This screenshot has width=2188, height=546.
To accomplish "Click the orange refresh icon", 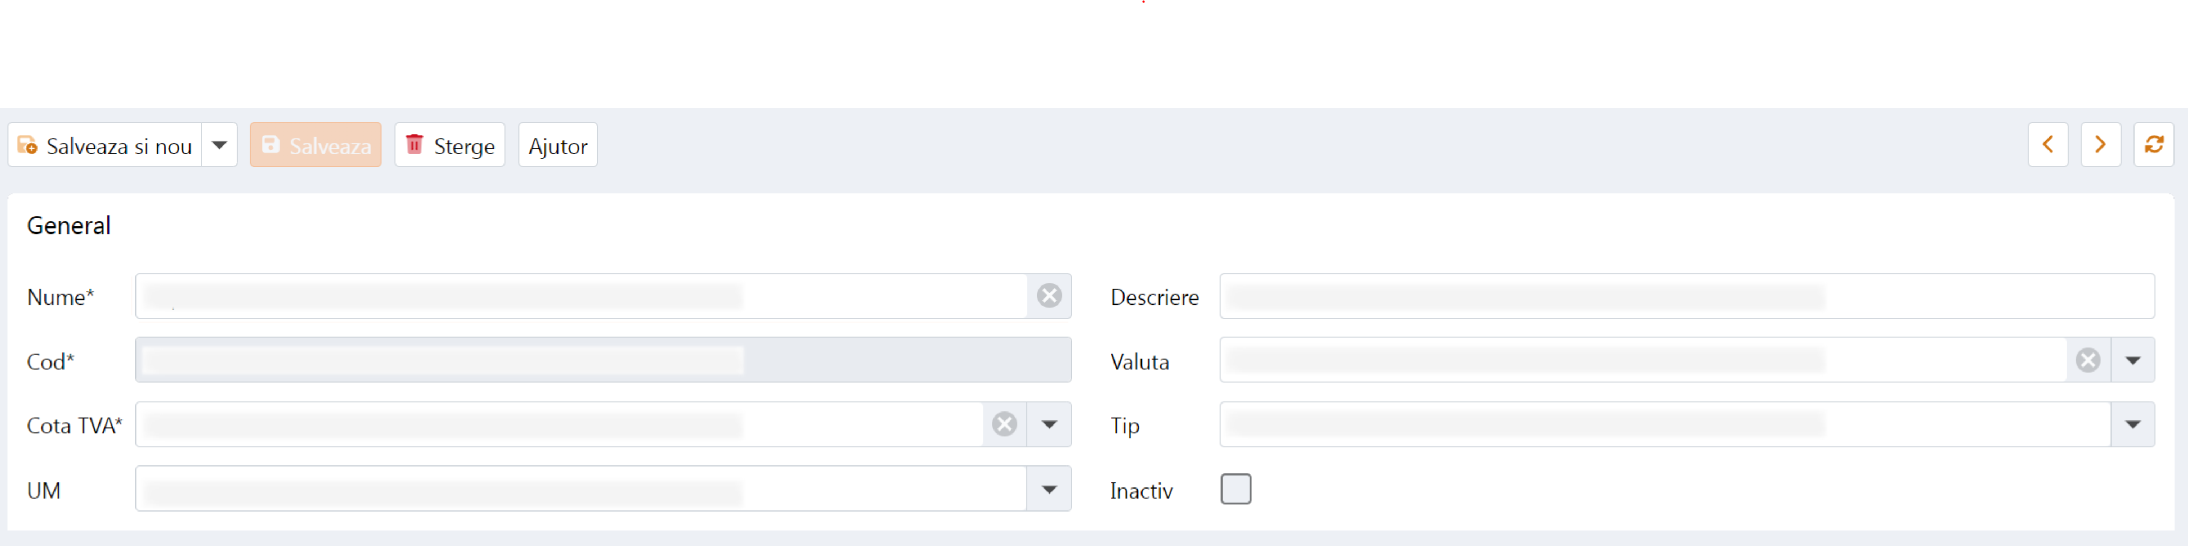I will (2154, 145).
